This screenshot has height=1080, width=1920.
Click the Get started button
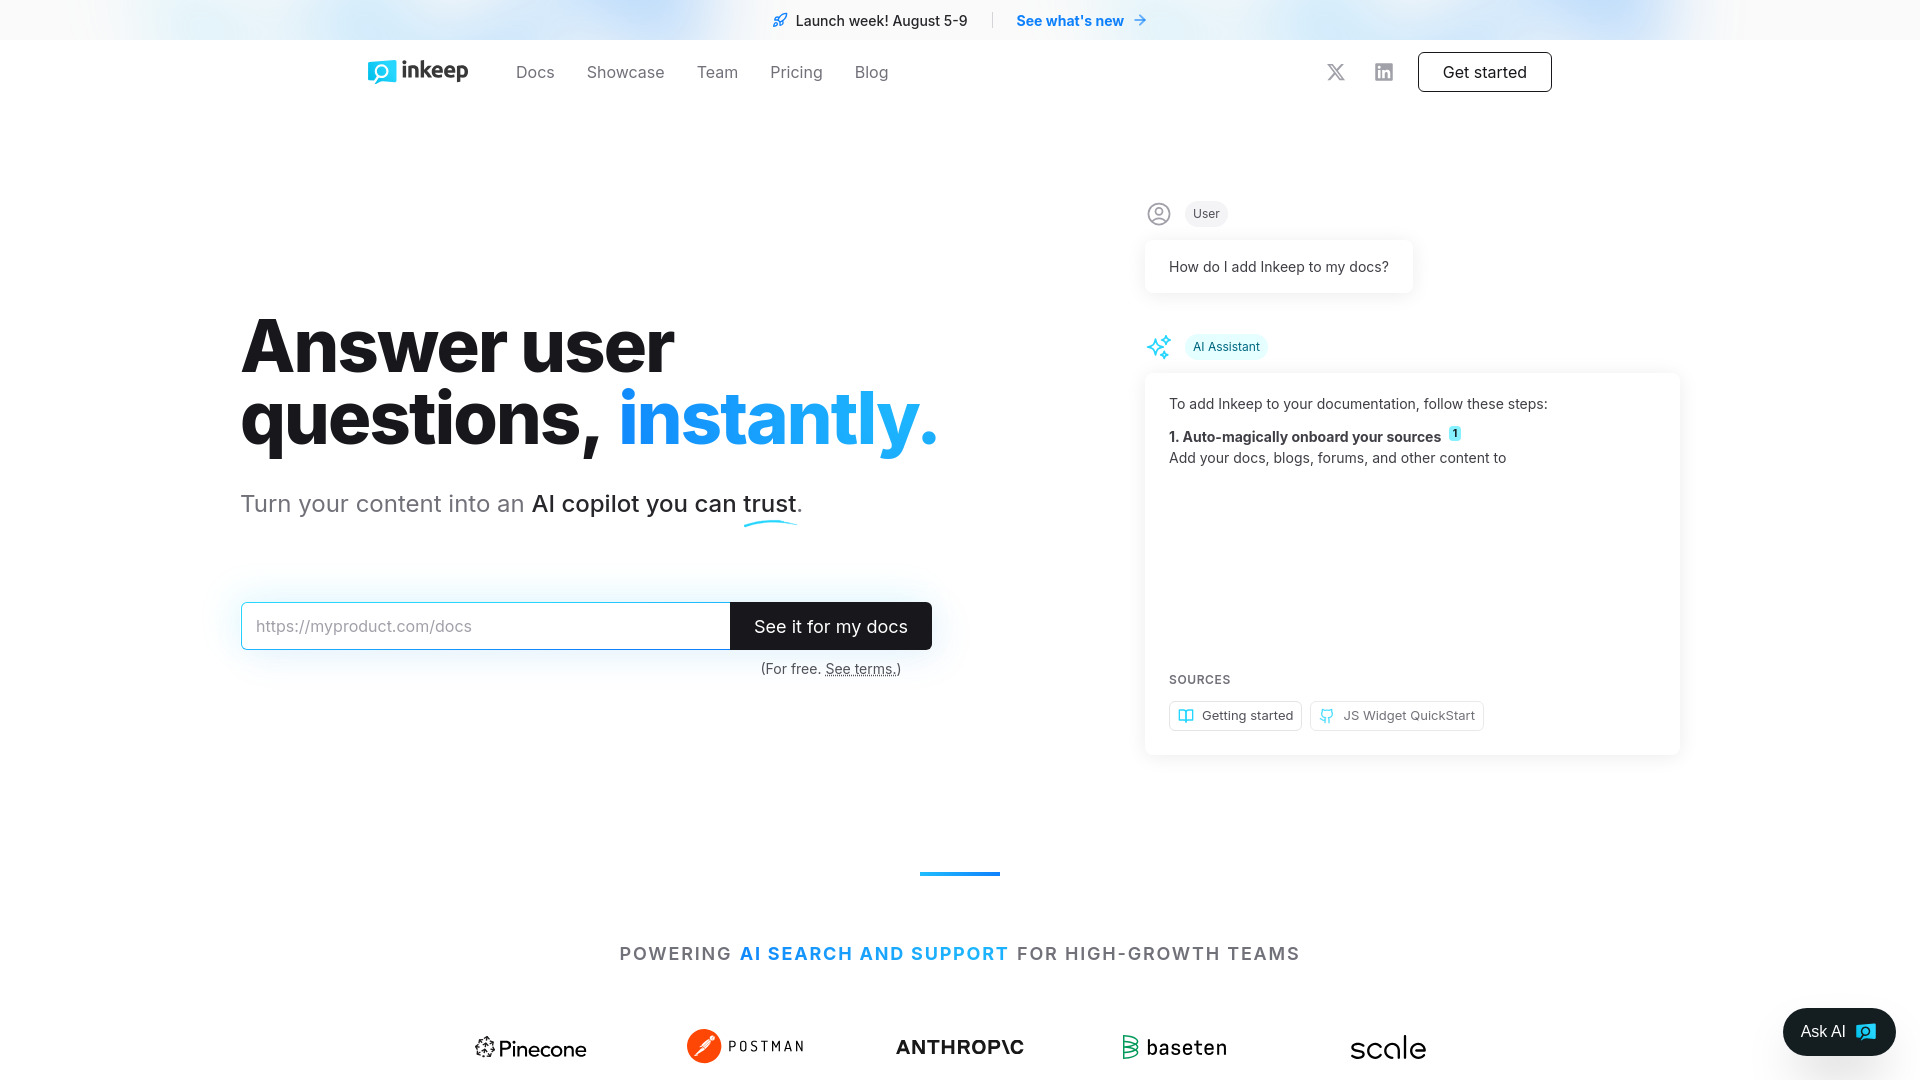[x=1485, y=71]
